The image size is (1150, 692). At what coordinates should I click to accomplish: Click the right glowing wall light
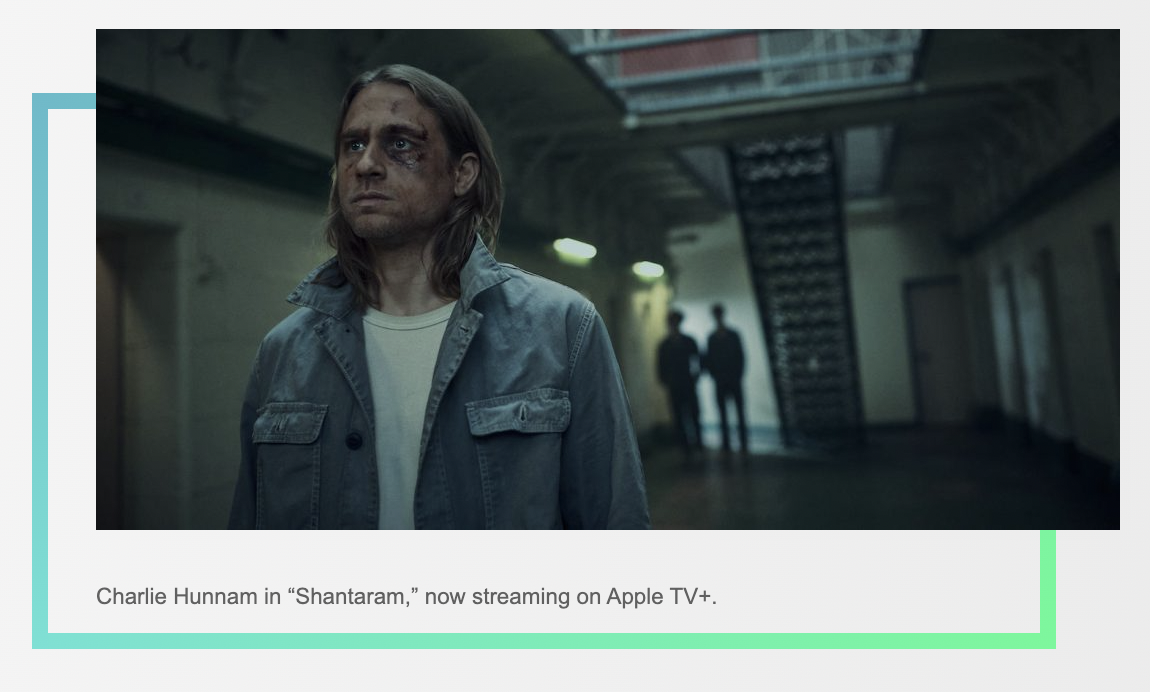pos(648,270)
